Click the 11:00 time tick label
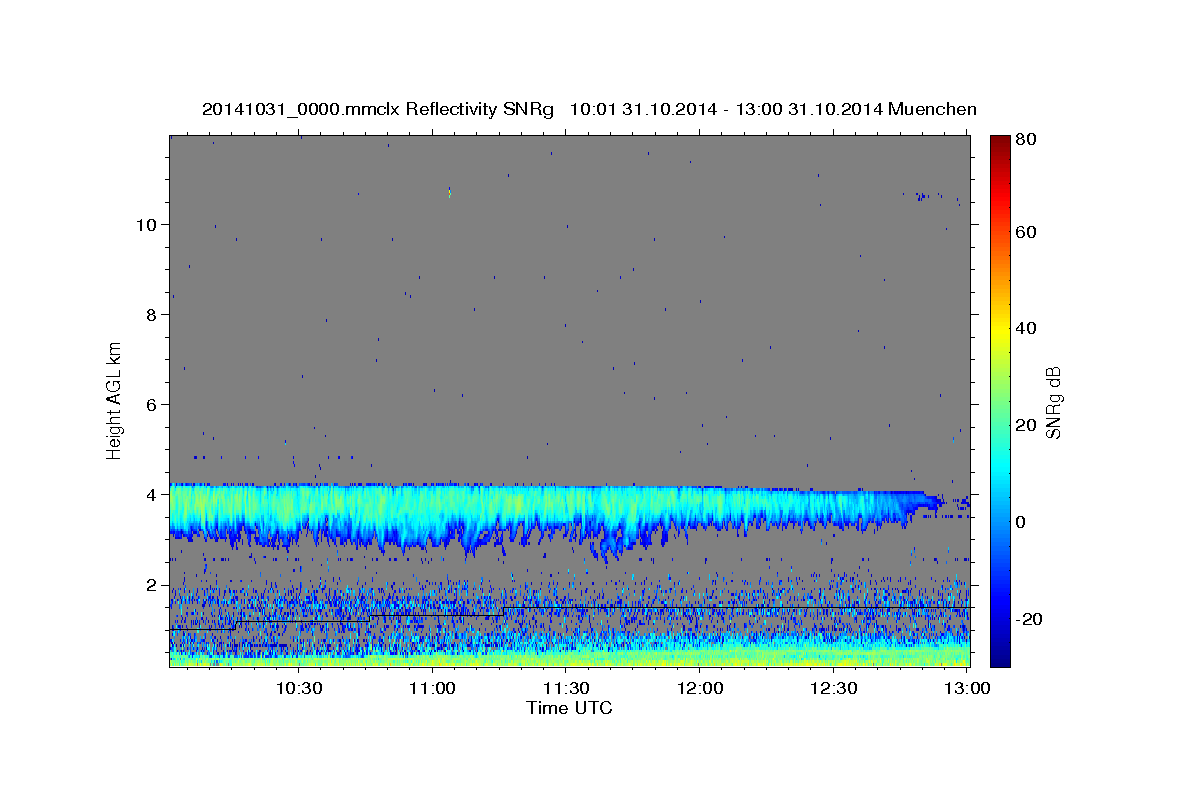1200x800 pixels. tap(433, 688)
